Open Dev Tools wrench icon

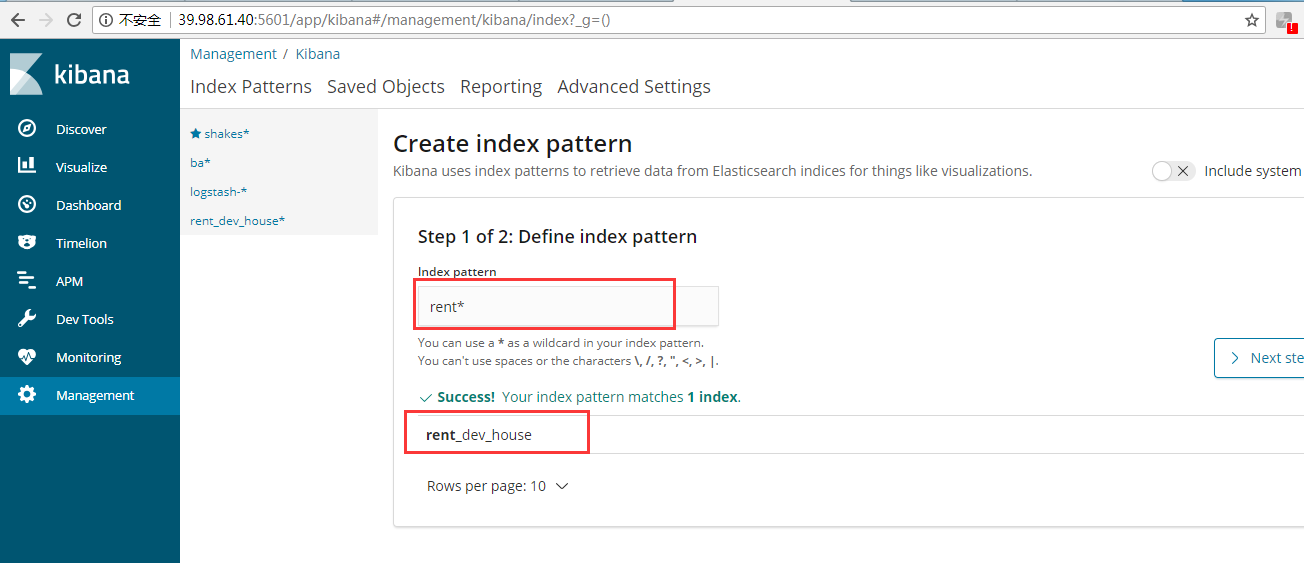(x=27, y=319)
